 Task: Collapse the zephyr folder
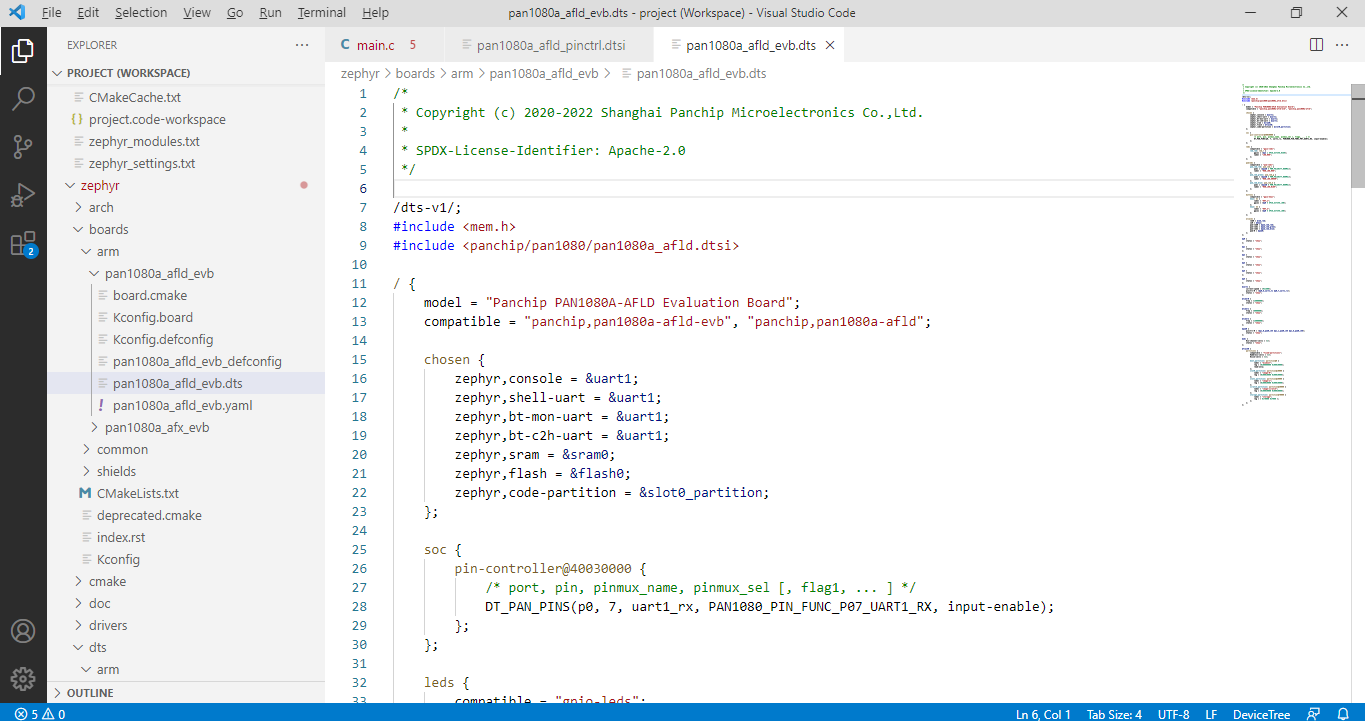[x=186, y=185]
